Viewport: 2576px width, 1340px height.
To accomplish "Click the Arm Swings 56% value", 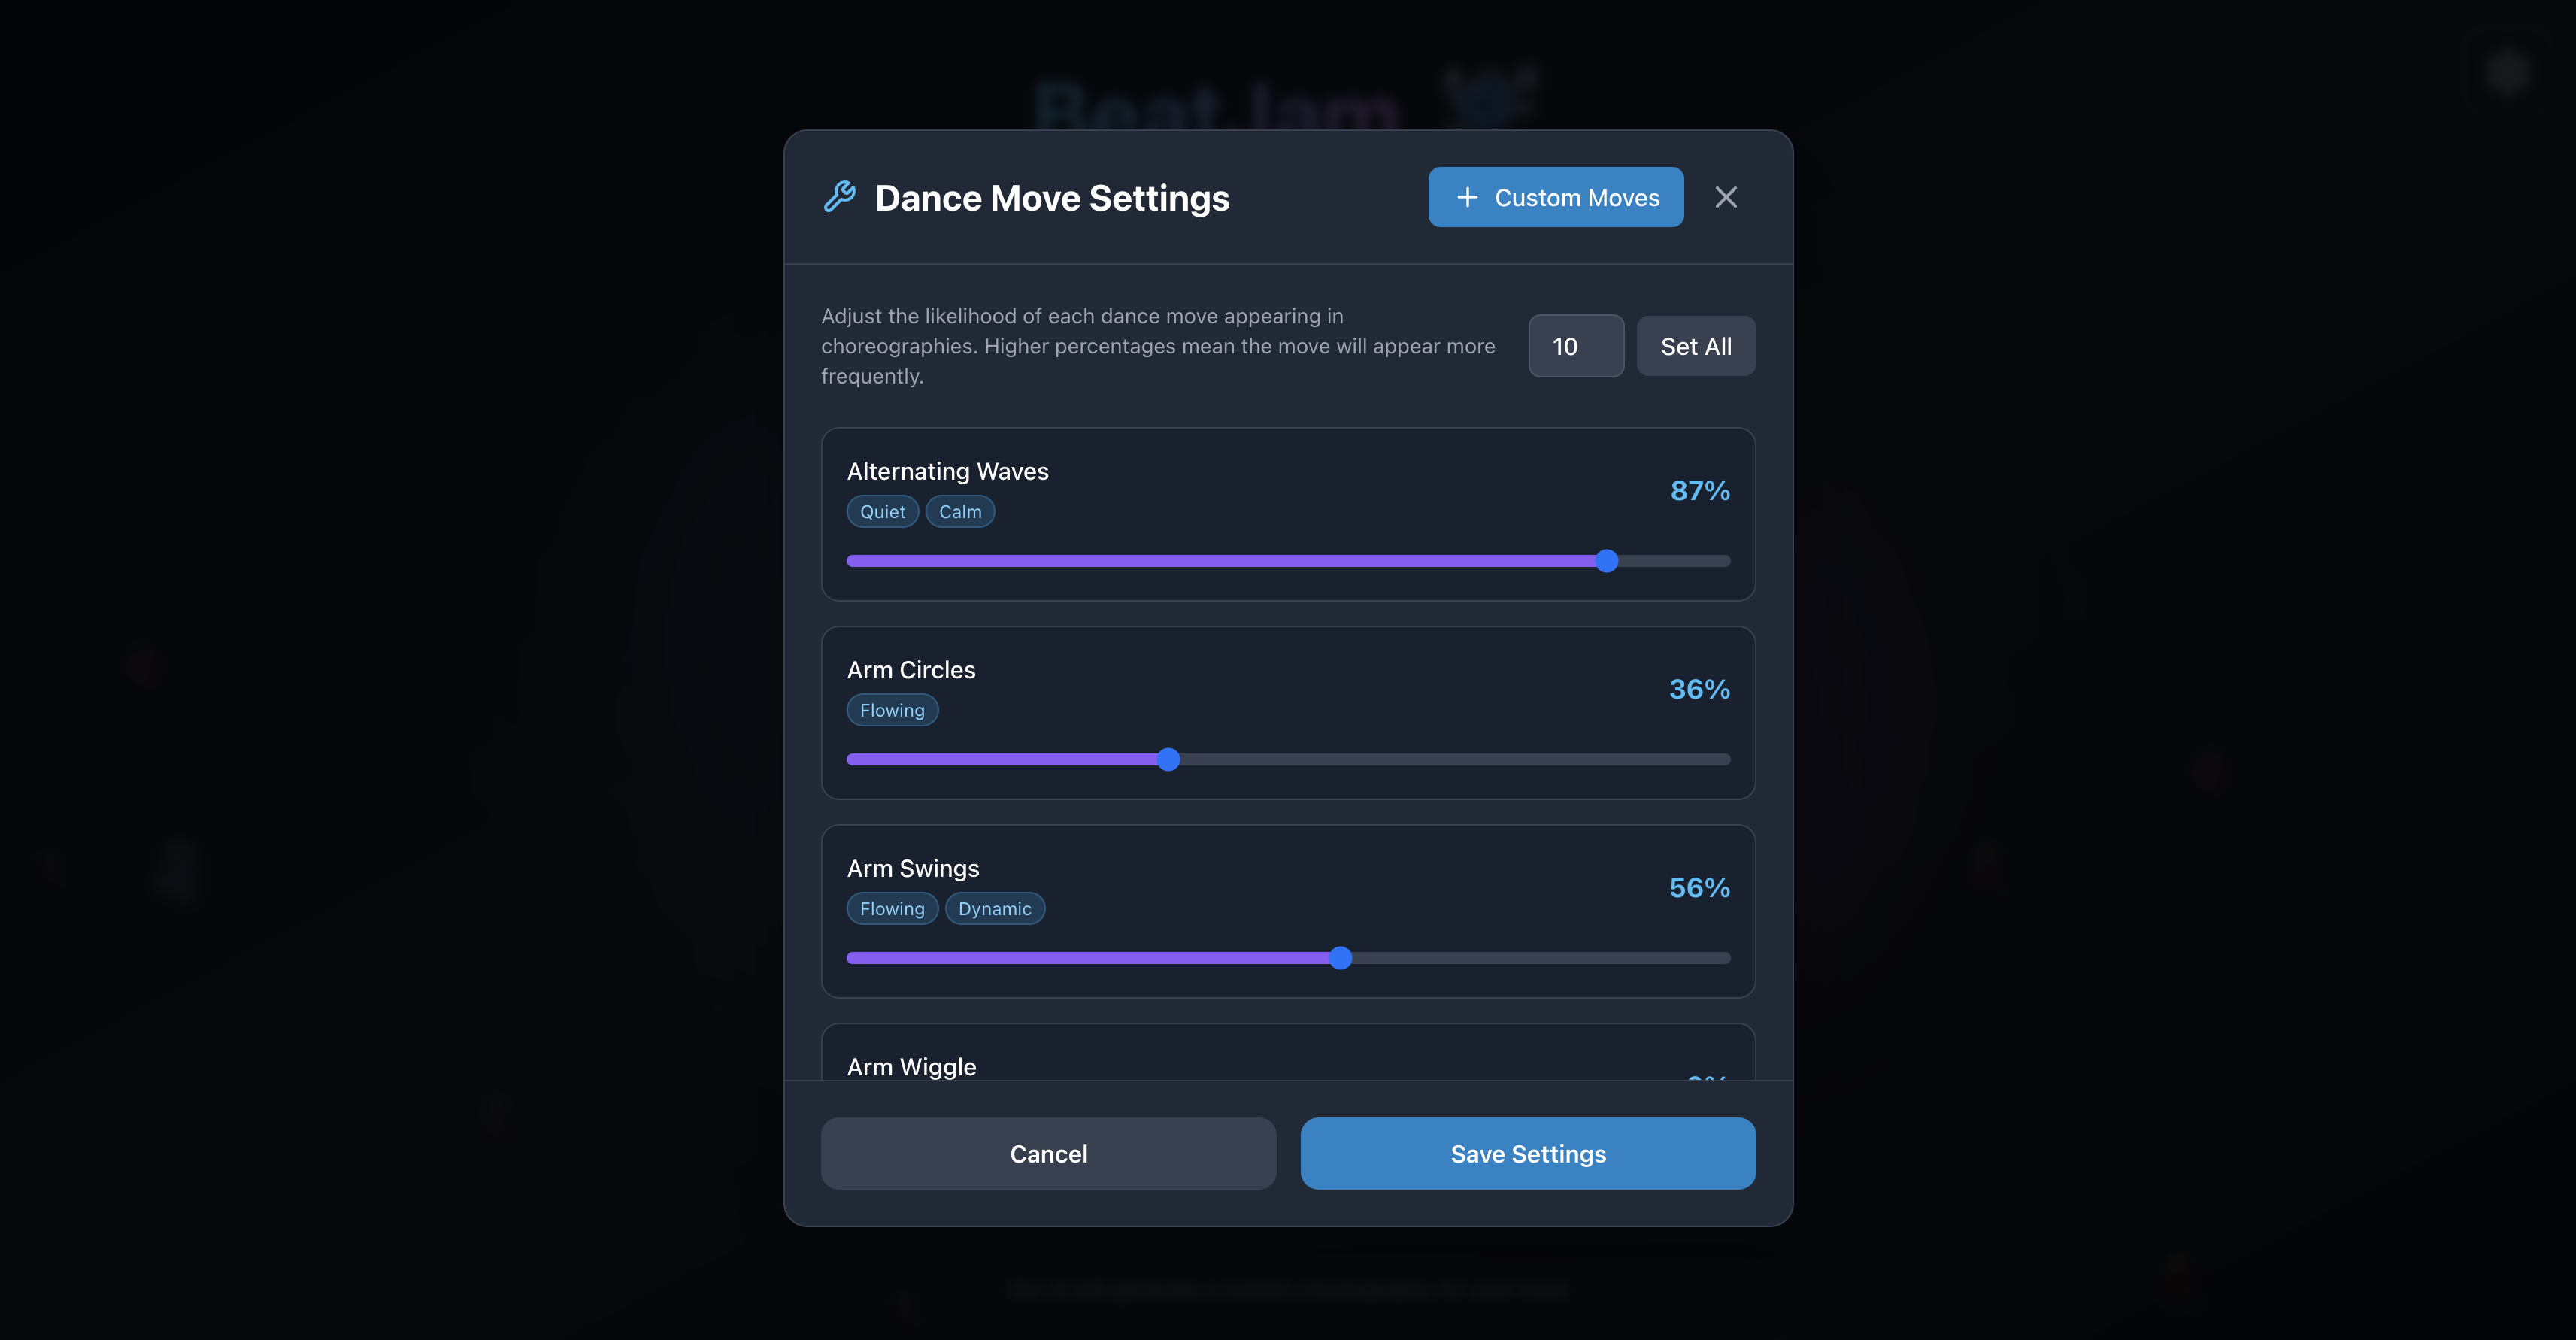I will [x=1699, y=888].
